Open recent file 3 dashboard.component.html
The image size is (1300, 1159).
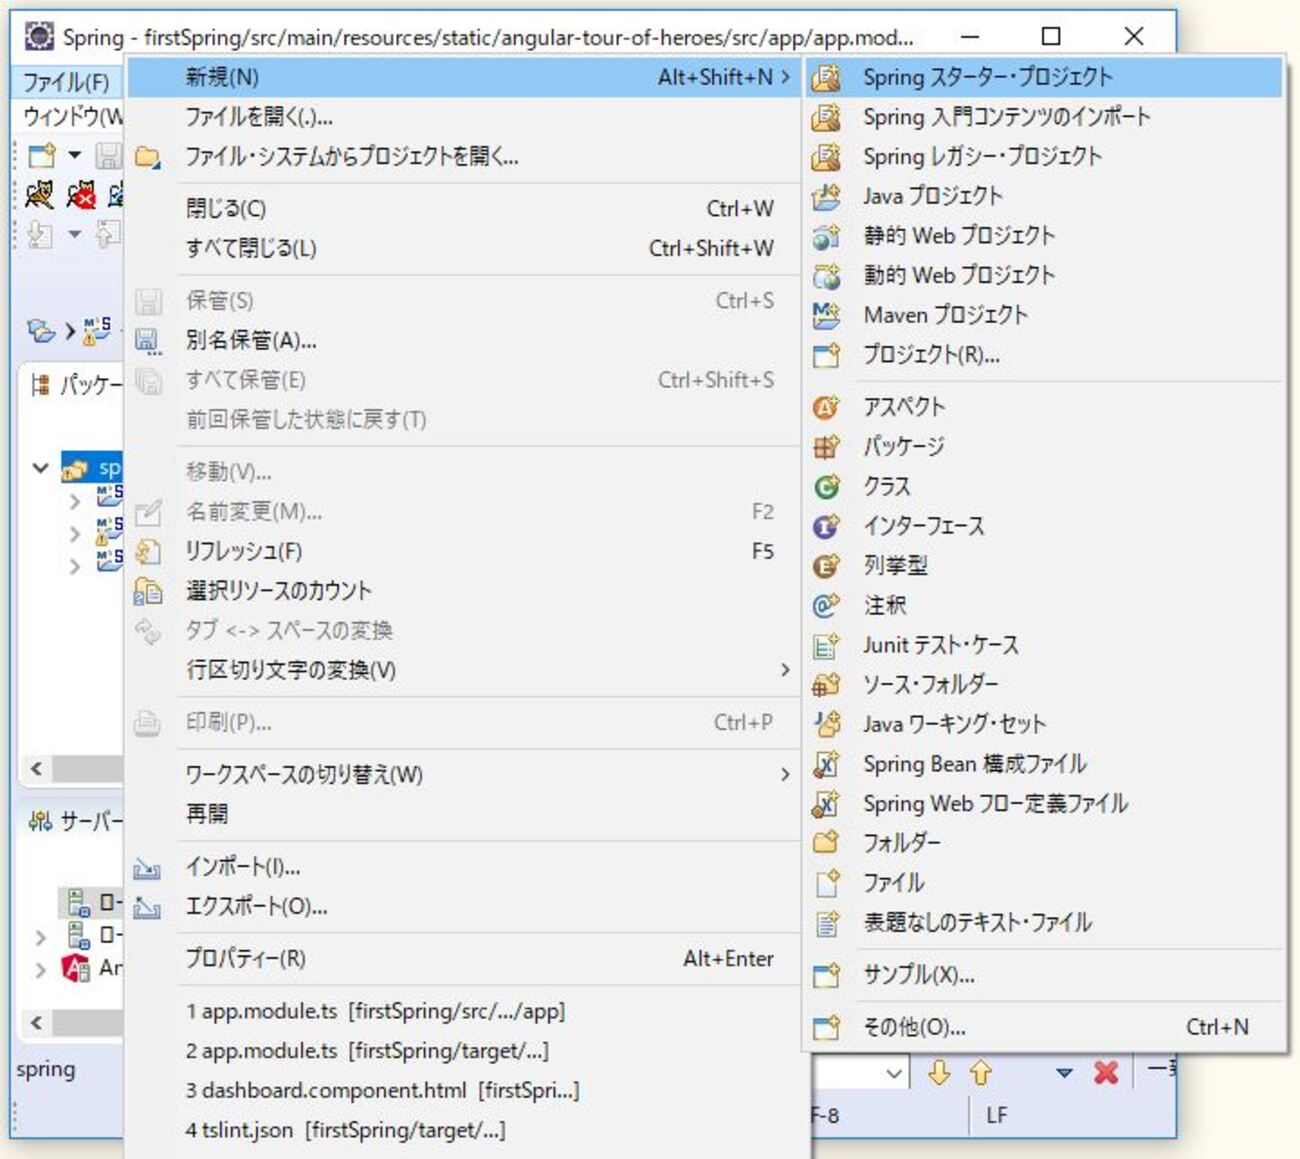(x=463, y=1091)
